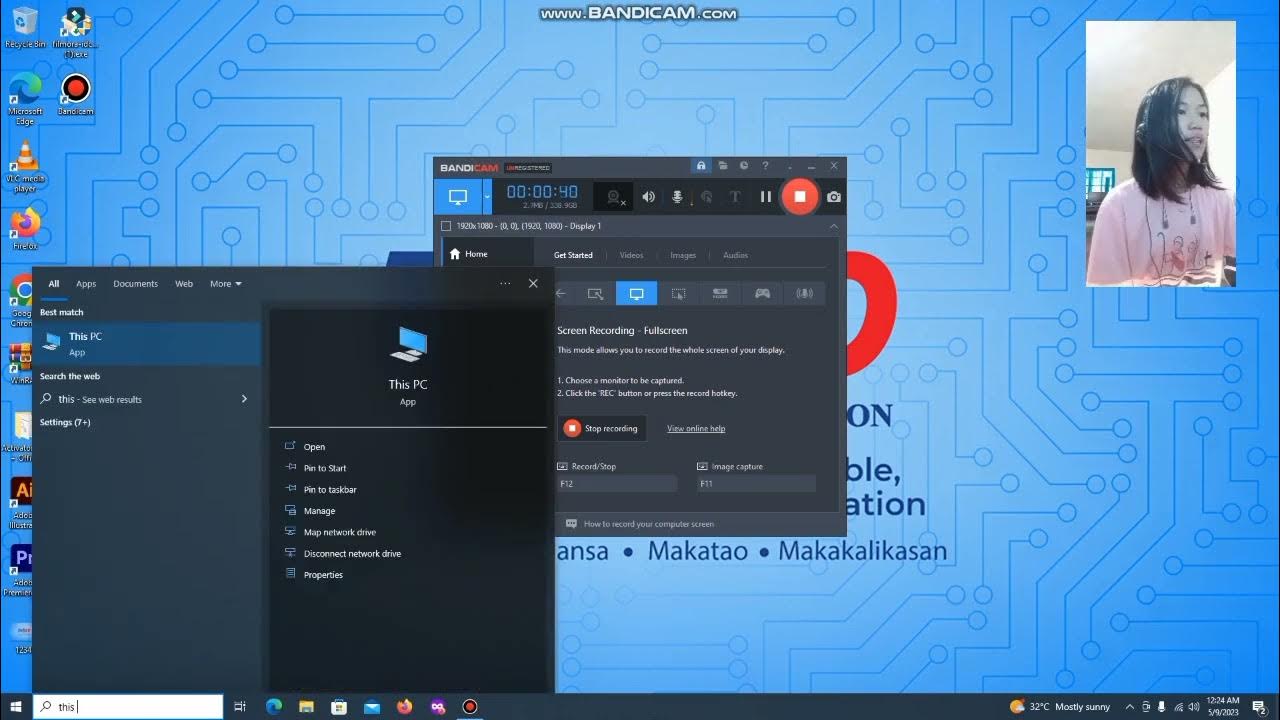Open the View online help link
Image resolution: width=1280 pixels, height=720 pixels.
point(696,429)
